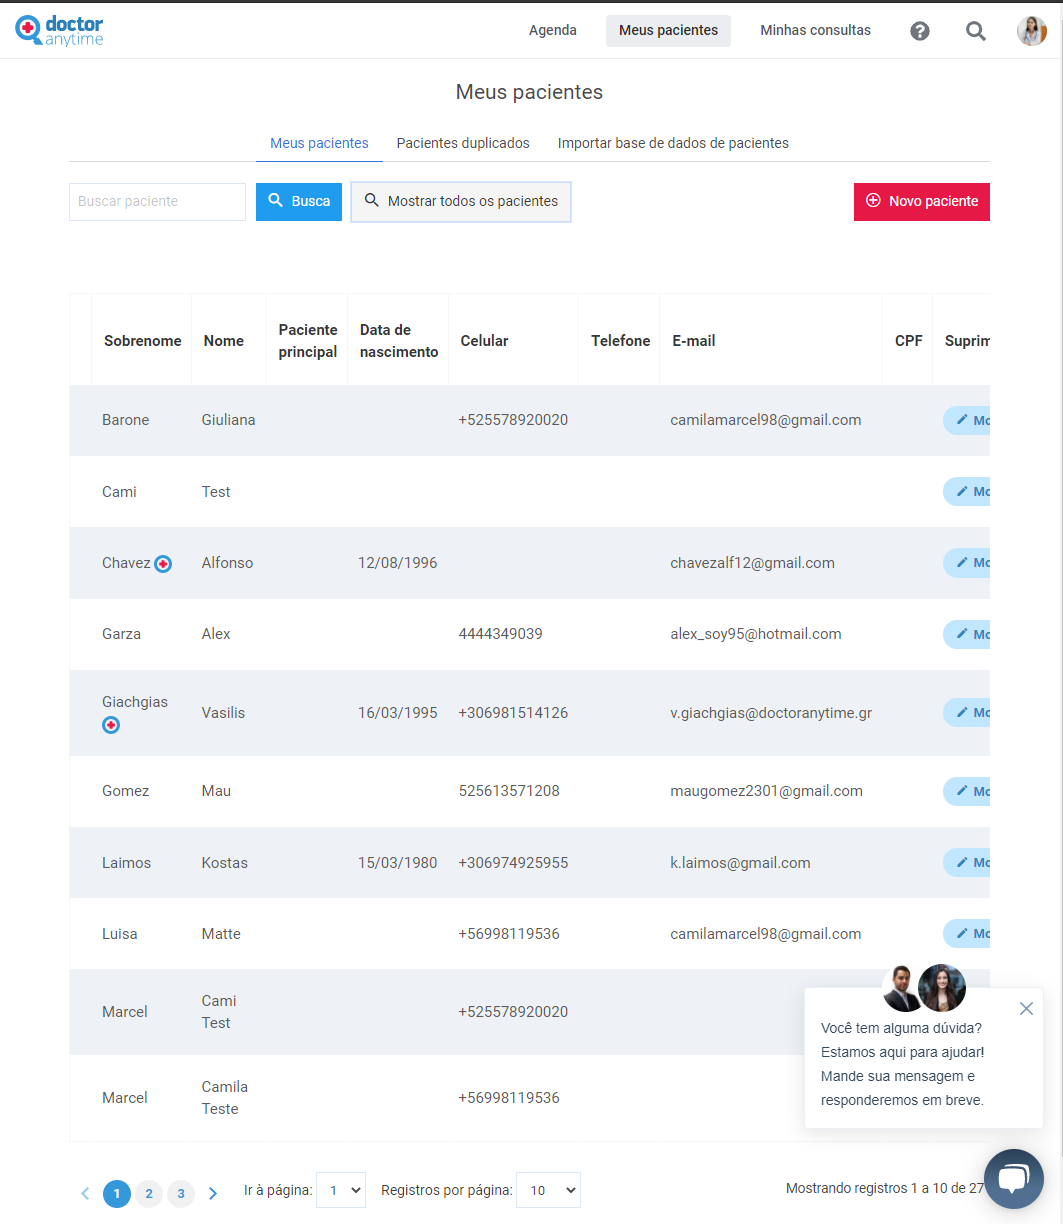Go to next page arrow
Image resolution: width=1063 pixels, height=1224 pixels.
[213, 1193]
